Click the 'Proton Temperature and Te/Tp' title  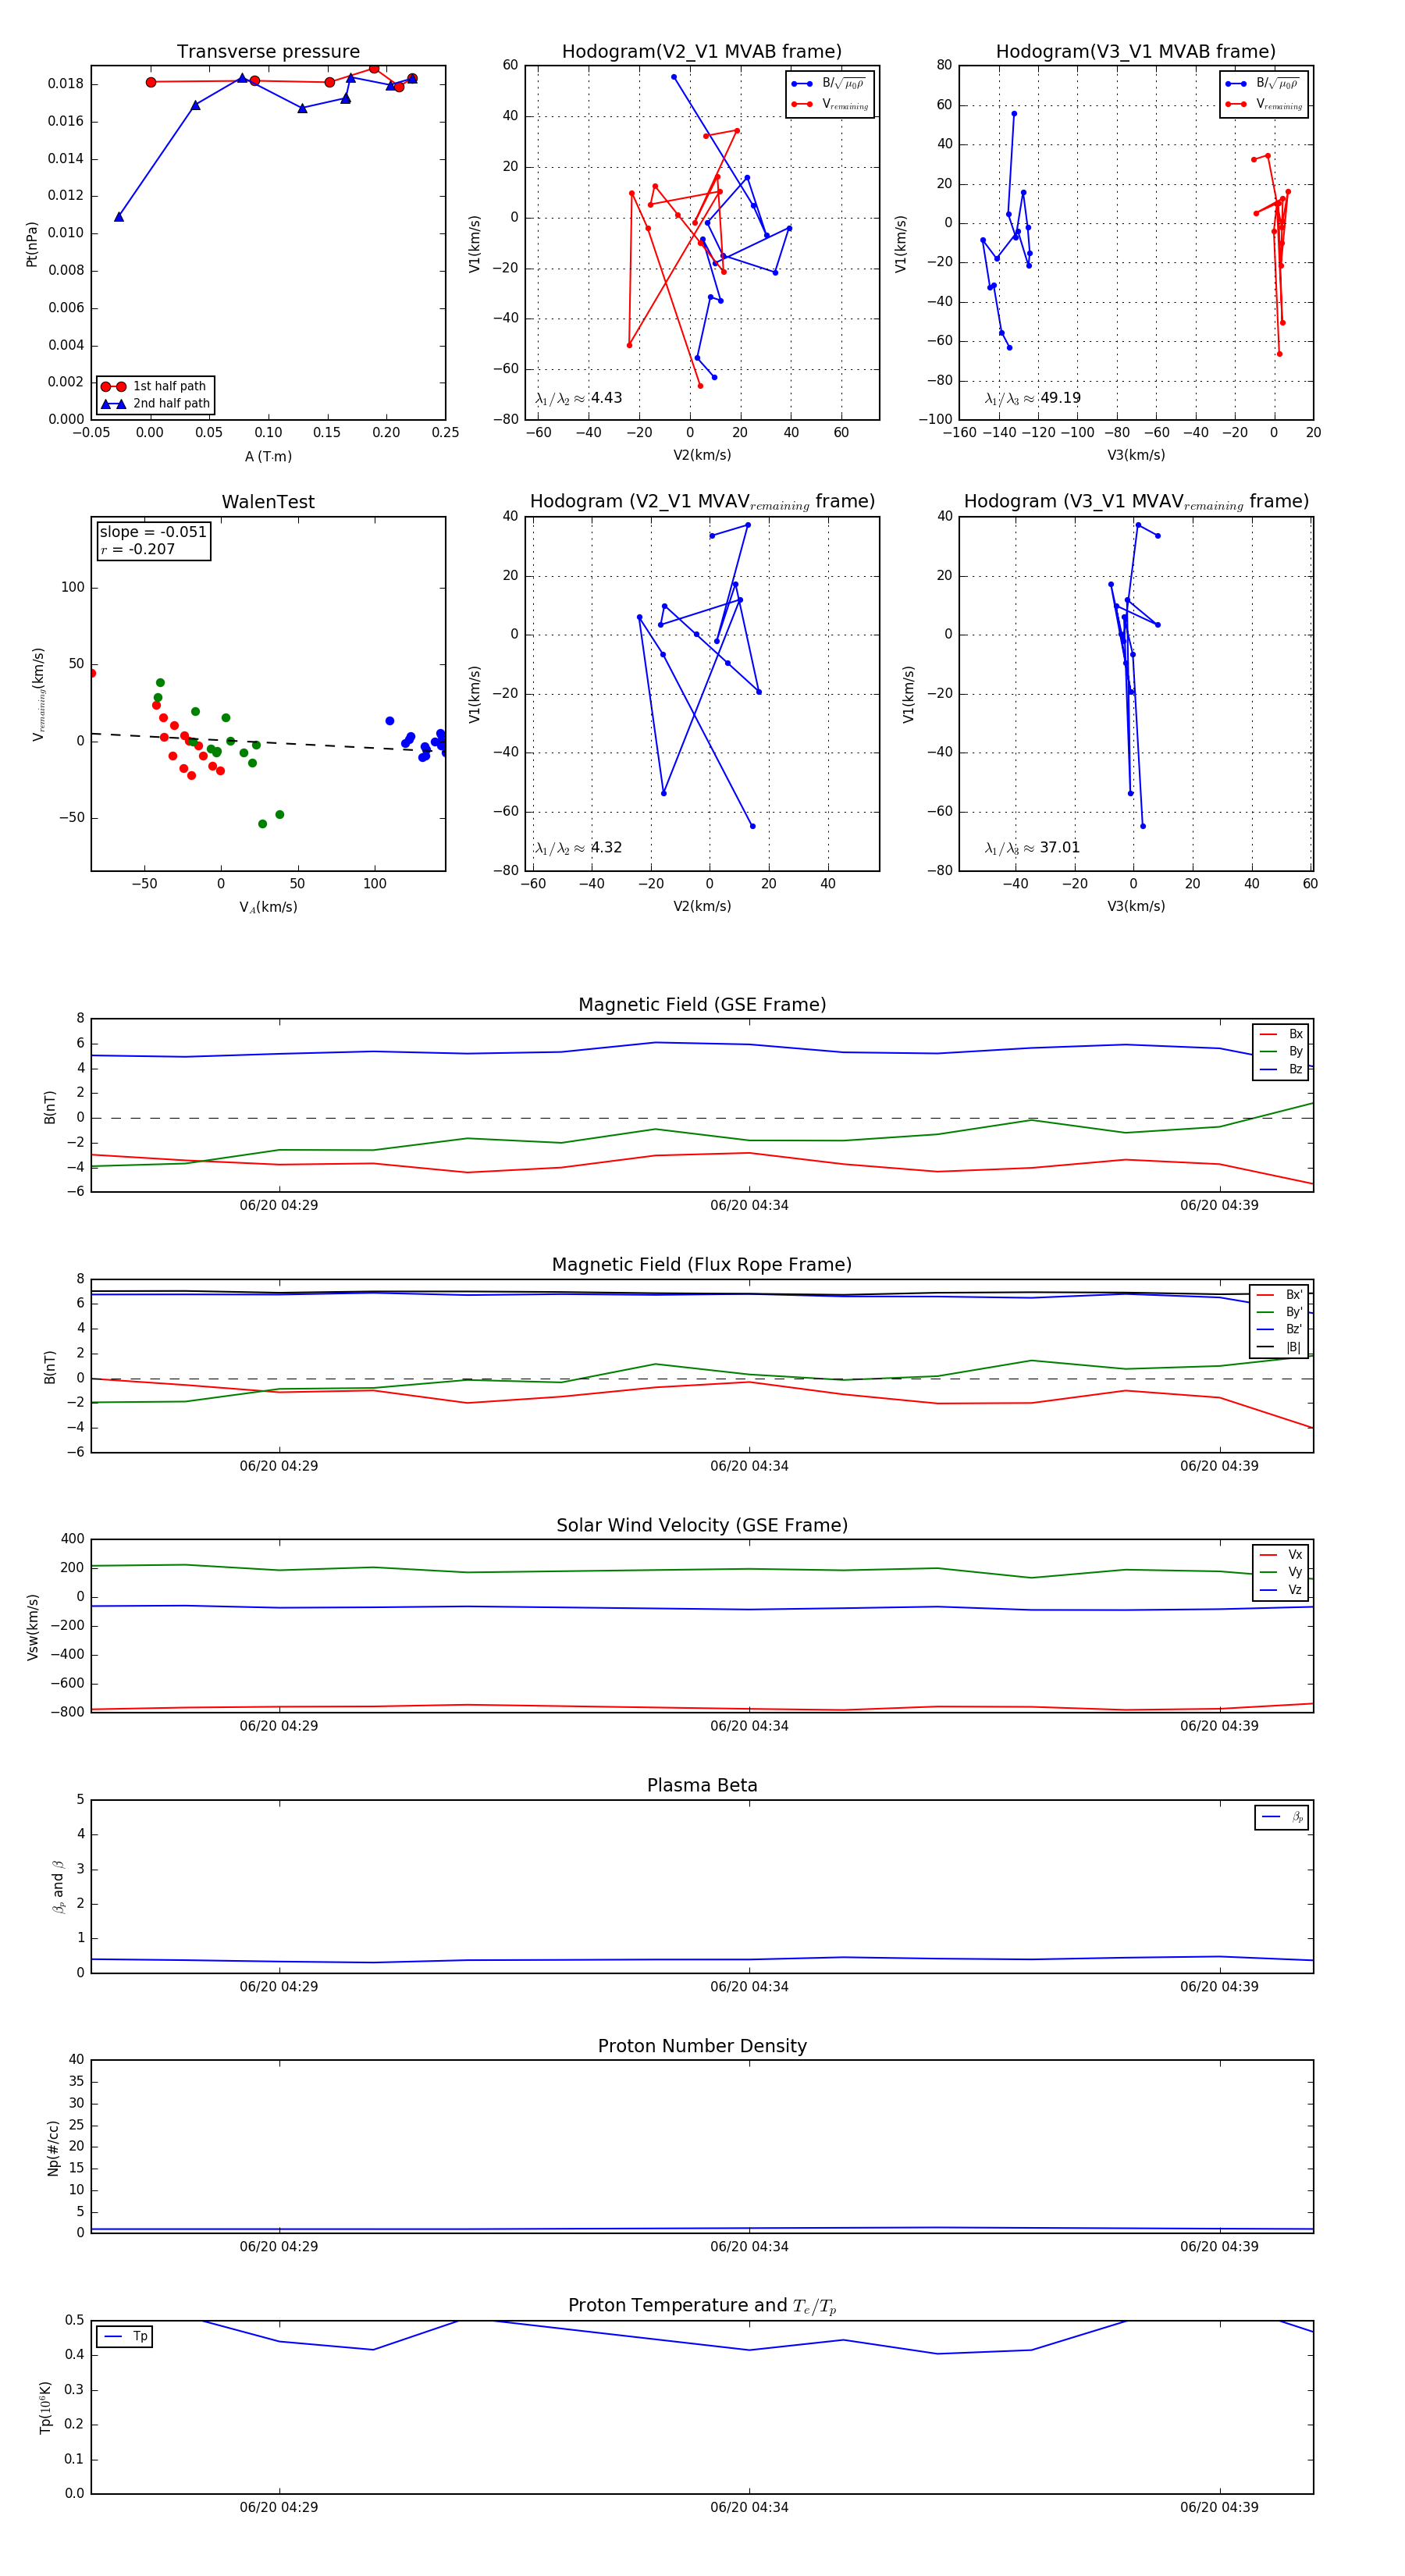(702, 2306)
